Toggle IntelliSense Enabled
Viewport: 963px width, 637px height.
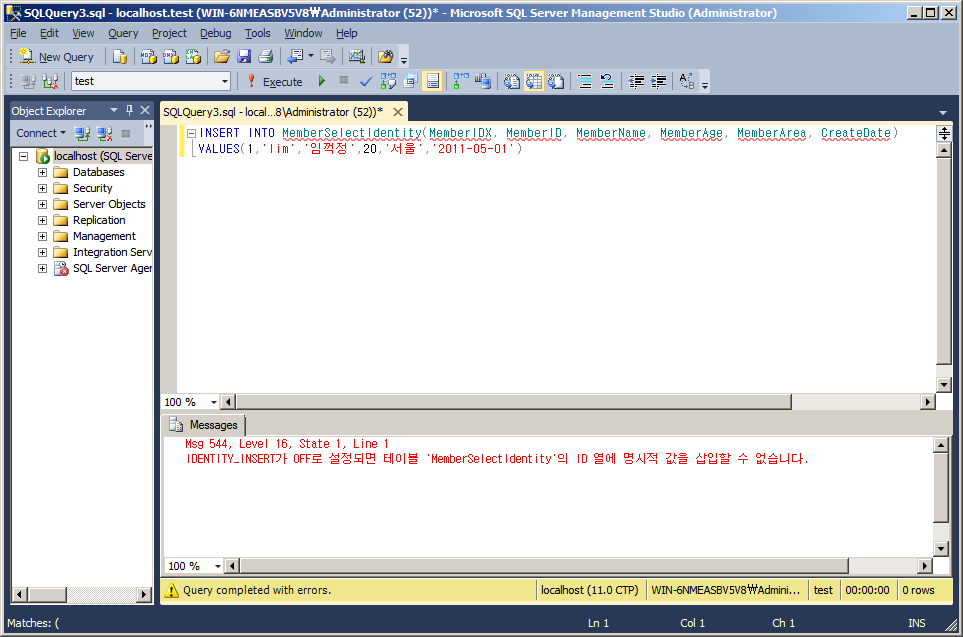pos(433,81)
